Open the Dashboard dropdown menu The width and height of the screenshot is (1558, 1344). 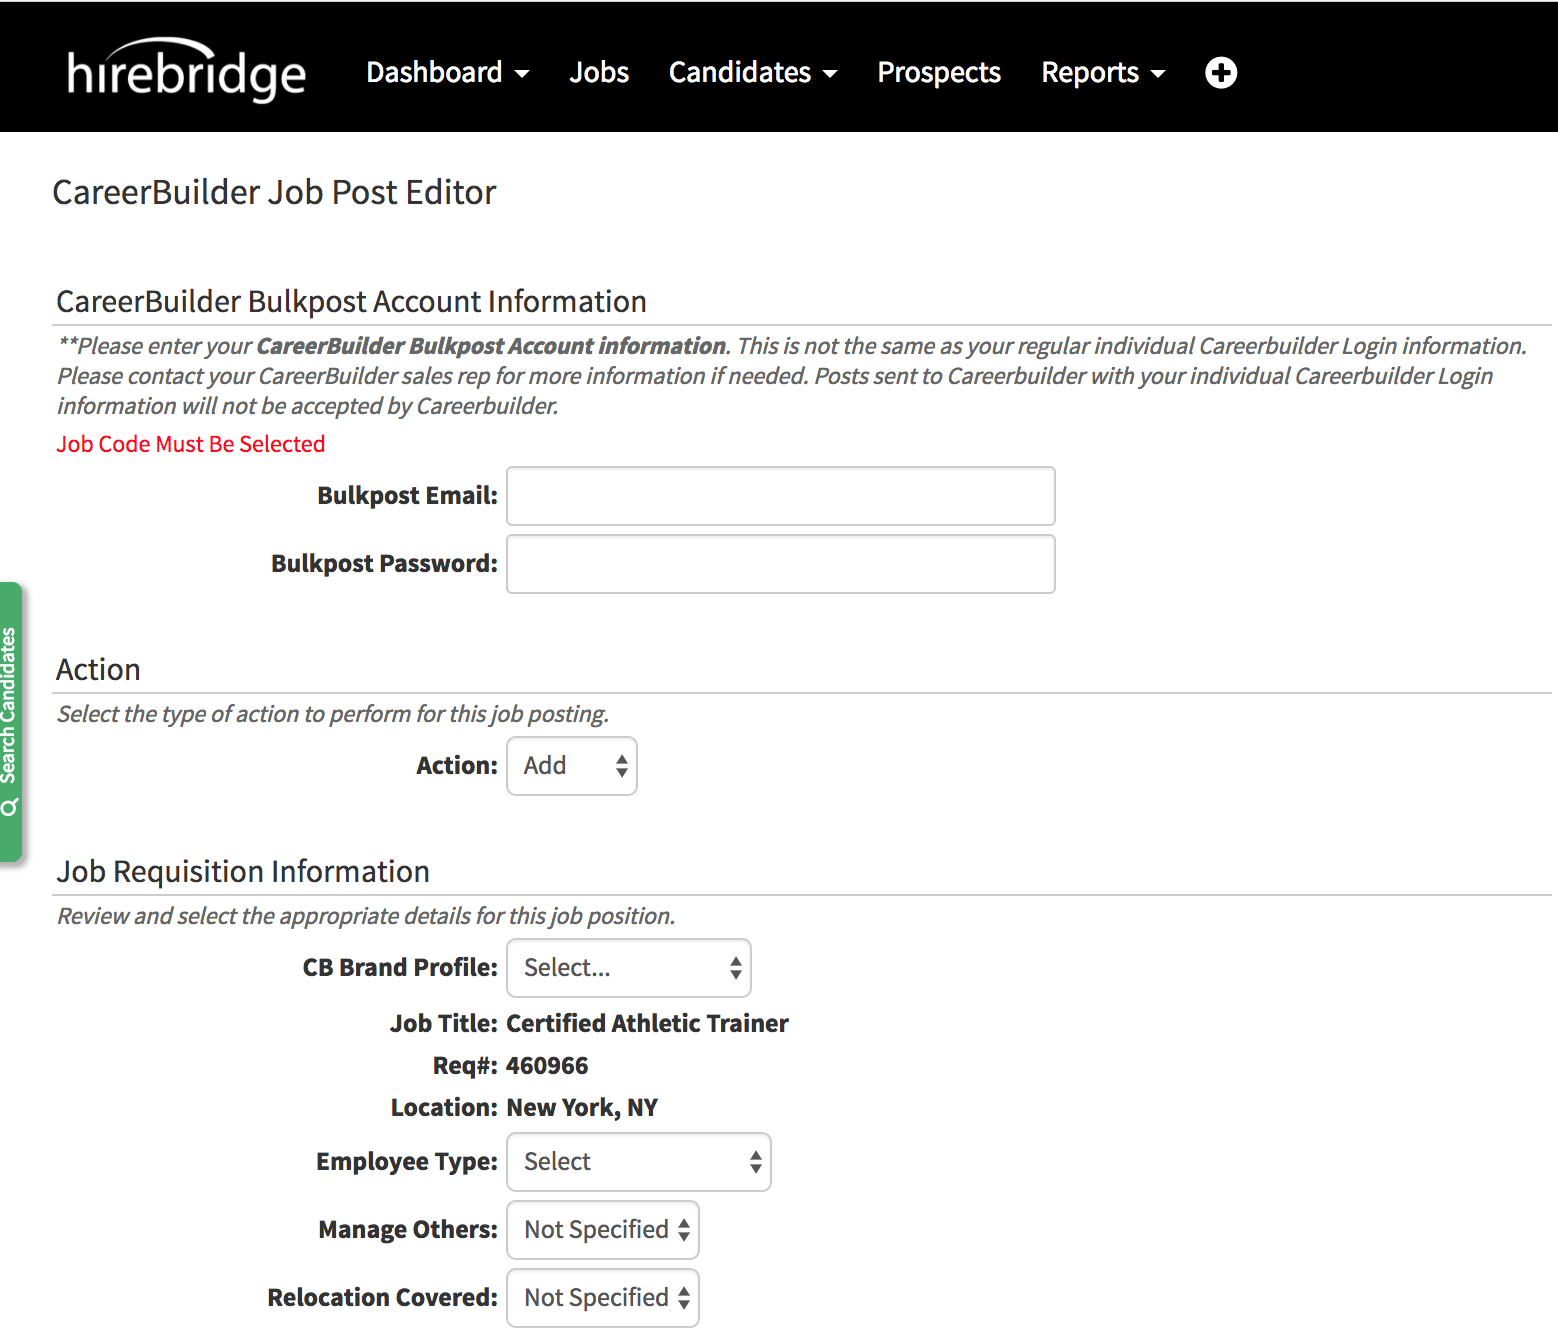[447, 73]
